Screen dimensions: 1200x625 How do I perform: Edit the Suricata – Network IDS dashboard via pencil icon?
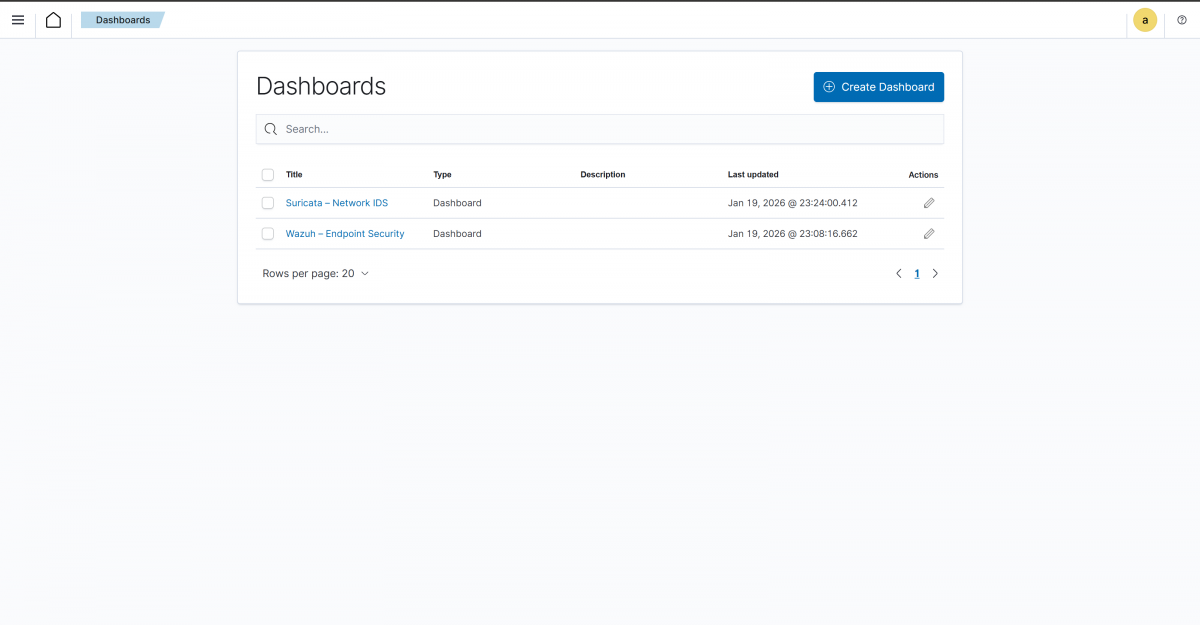coord(929,202)
